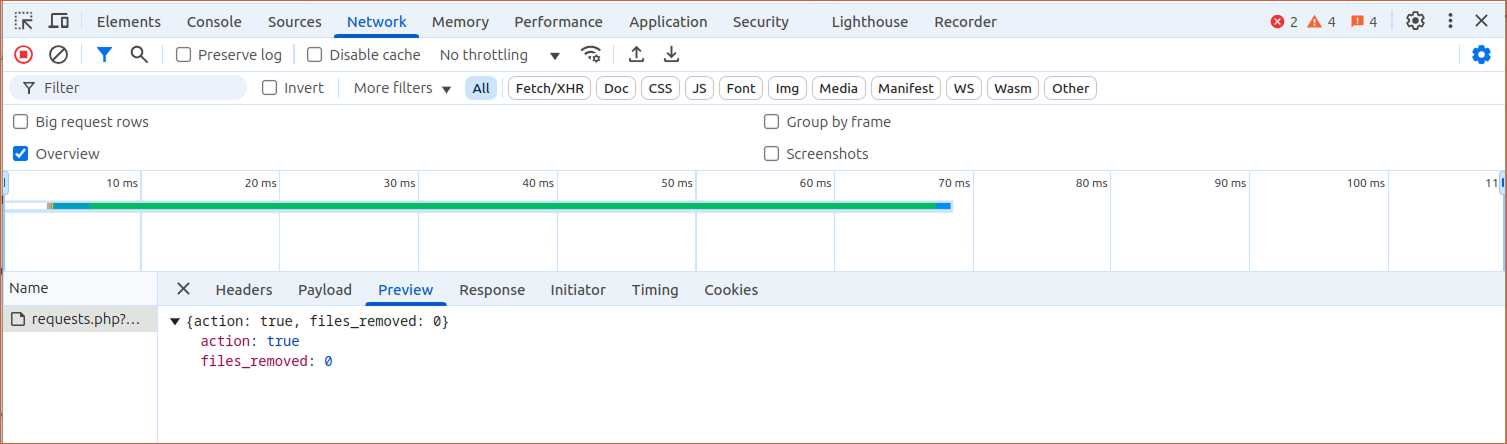The width and height of the screenshot is (1507, 444).
Task: Open network search with magnifier icon
Action: (x=139, y=55)
